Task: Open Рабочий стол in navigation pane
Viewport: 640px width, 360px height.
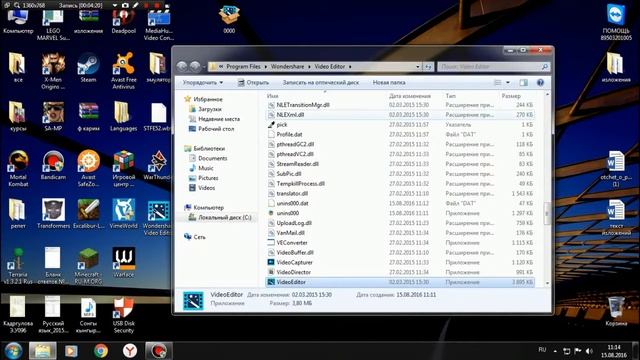Action: [216, 129]
